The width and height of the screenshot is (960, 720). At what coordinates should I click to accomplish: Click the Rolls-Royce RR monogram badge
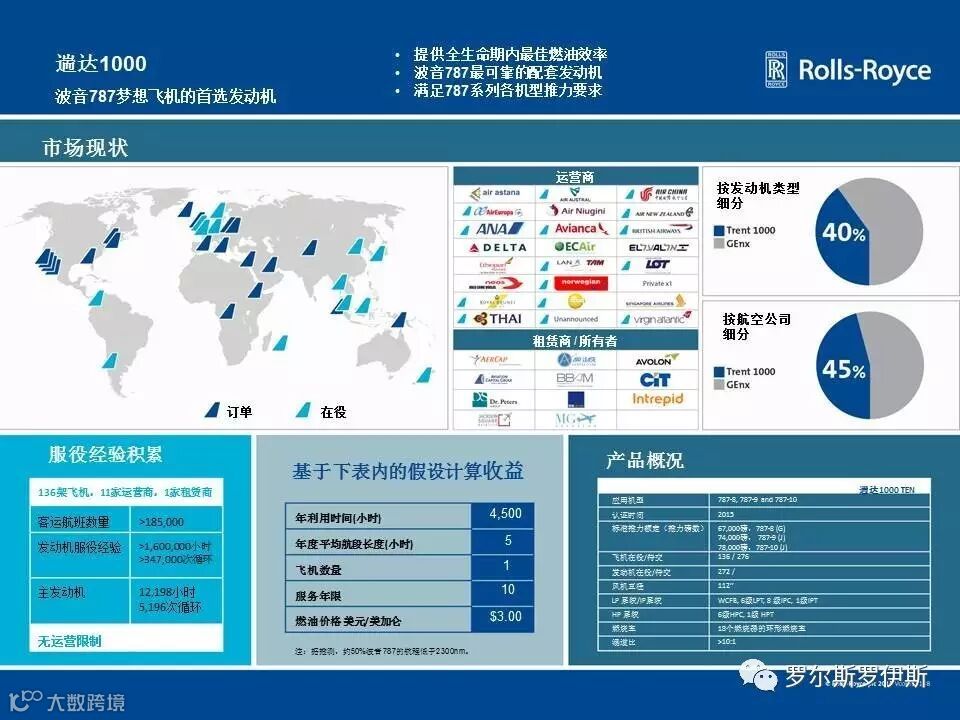[x=776, y=69]
